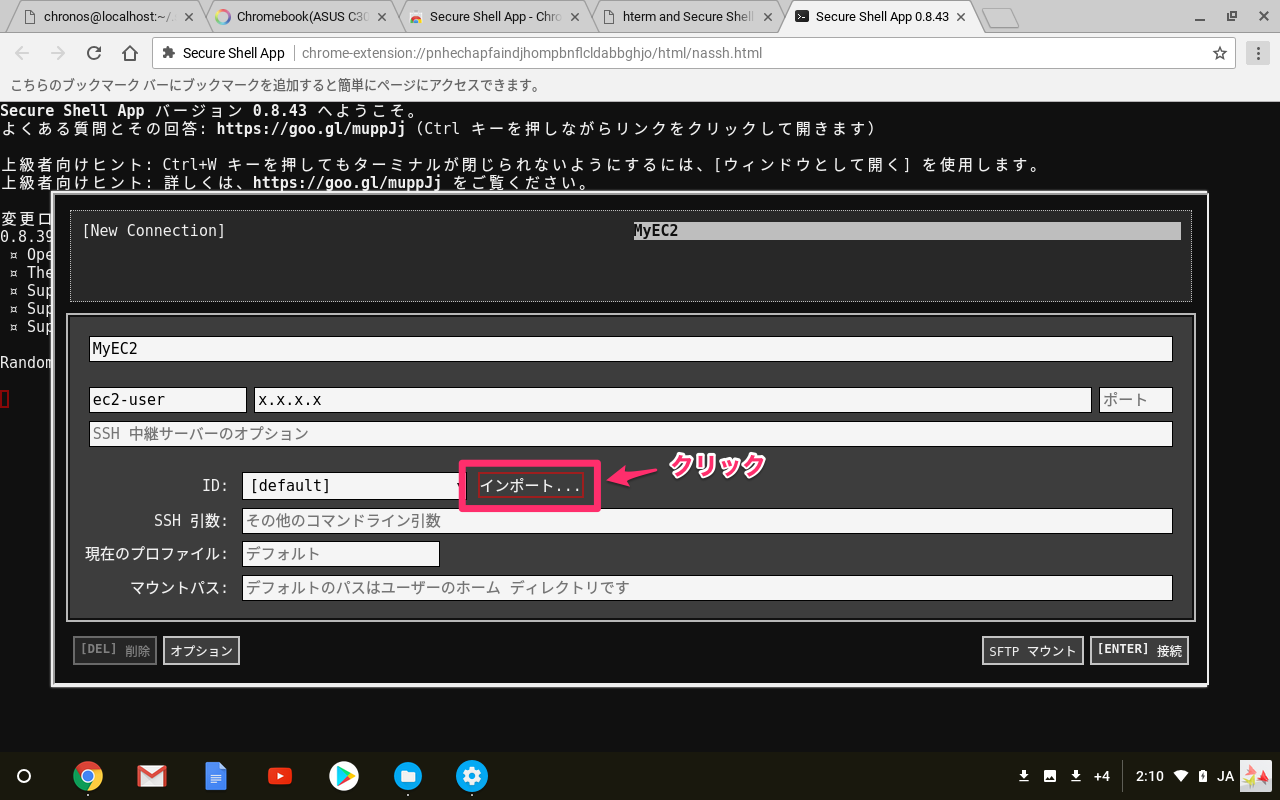Viewport: 1280px width, 800px height.
Task: Click the SSH 引数 arguments field
Action: point(707,521)
